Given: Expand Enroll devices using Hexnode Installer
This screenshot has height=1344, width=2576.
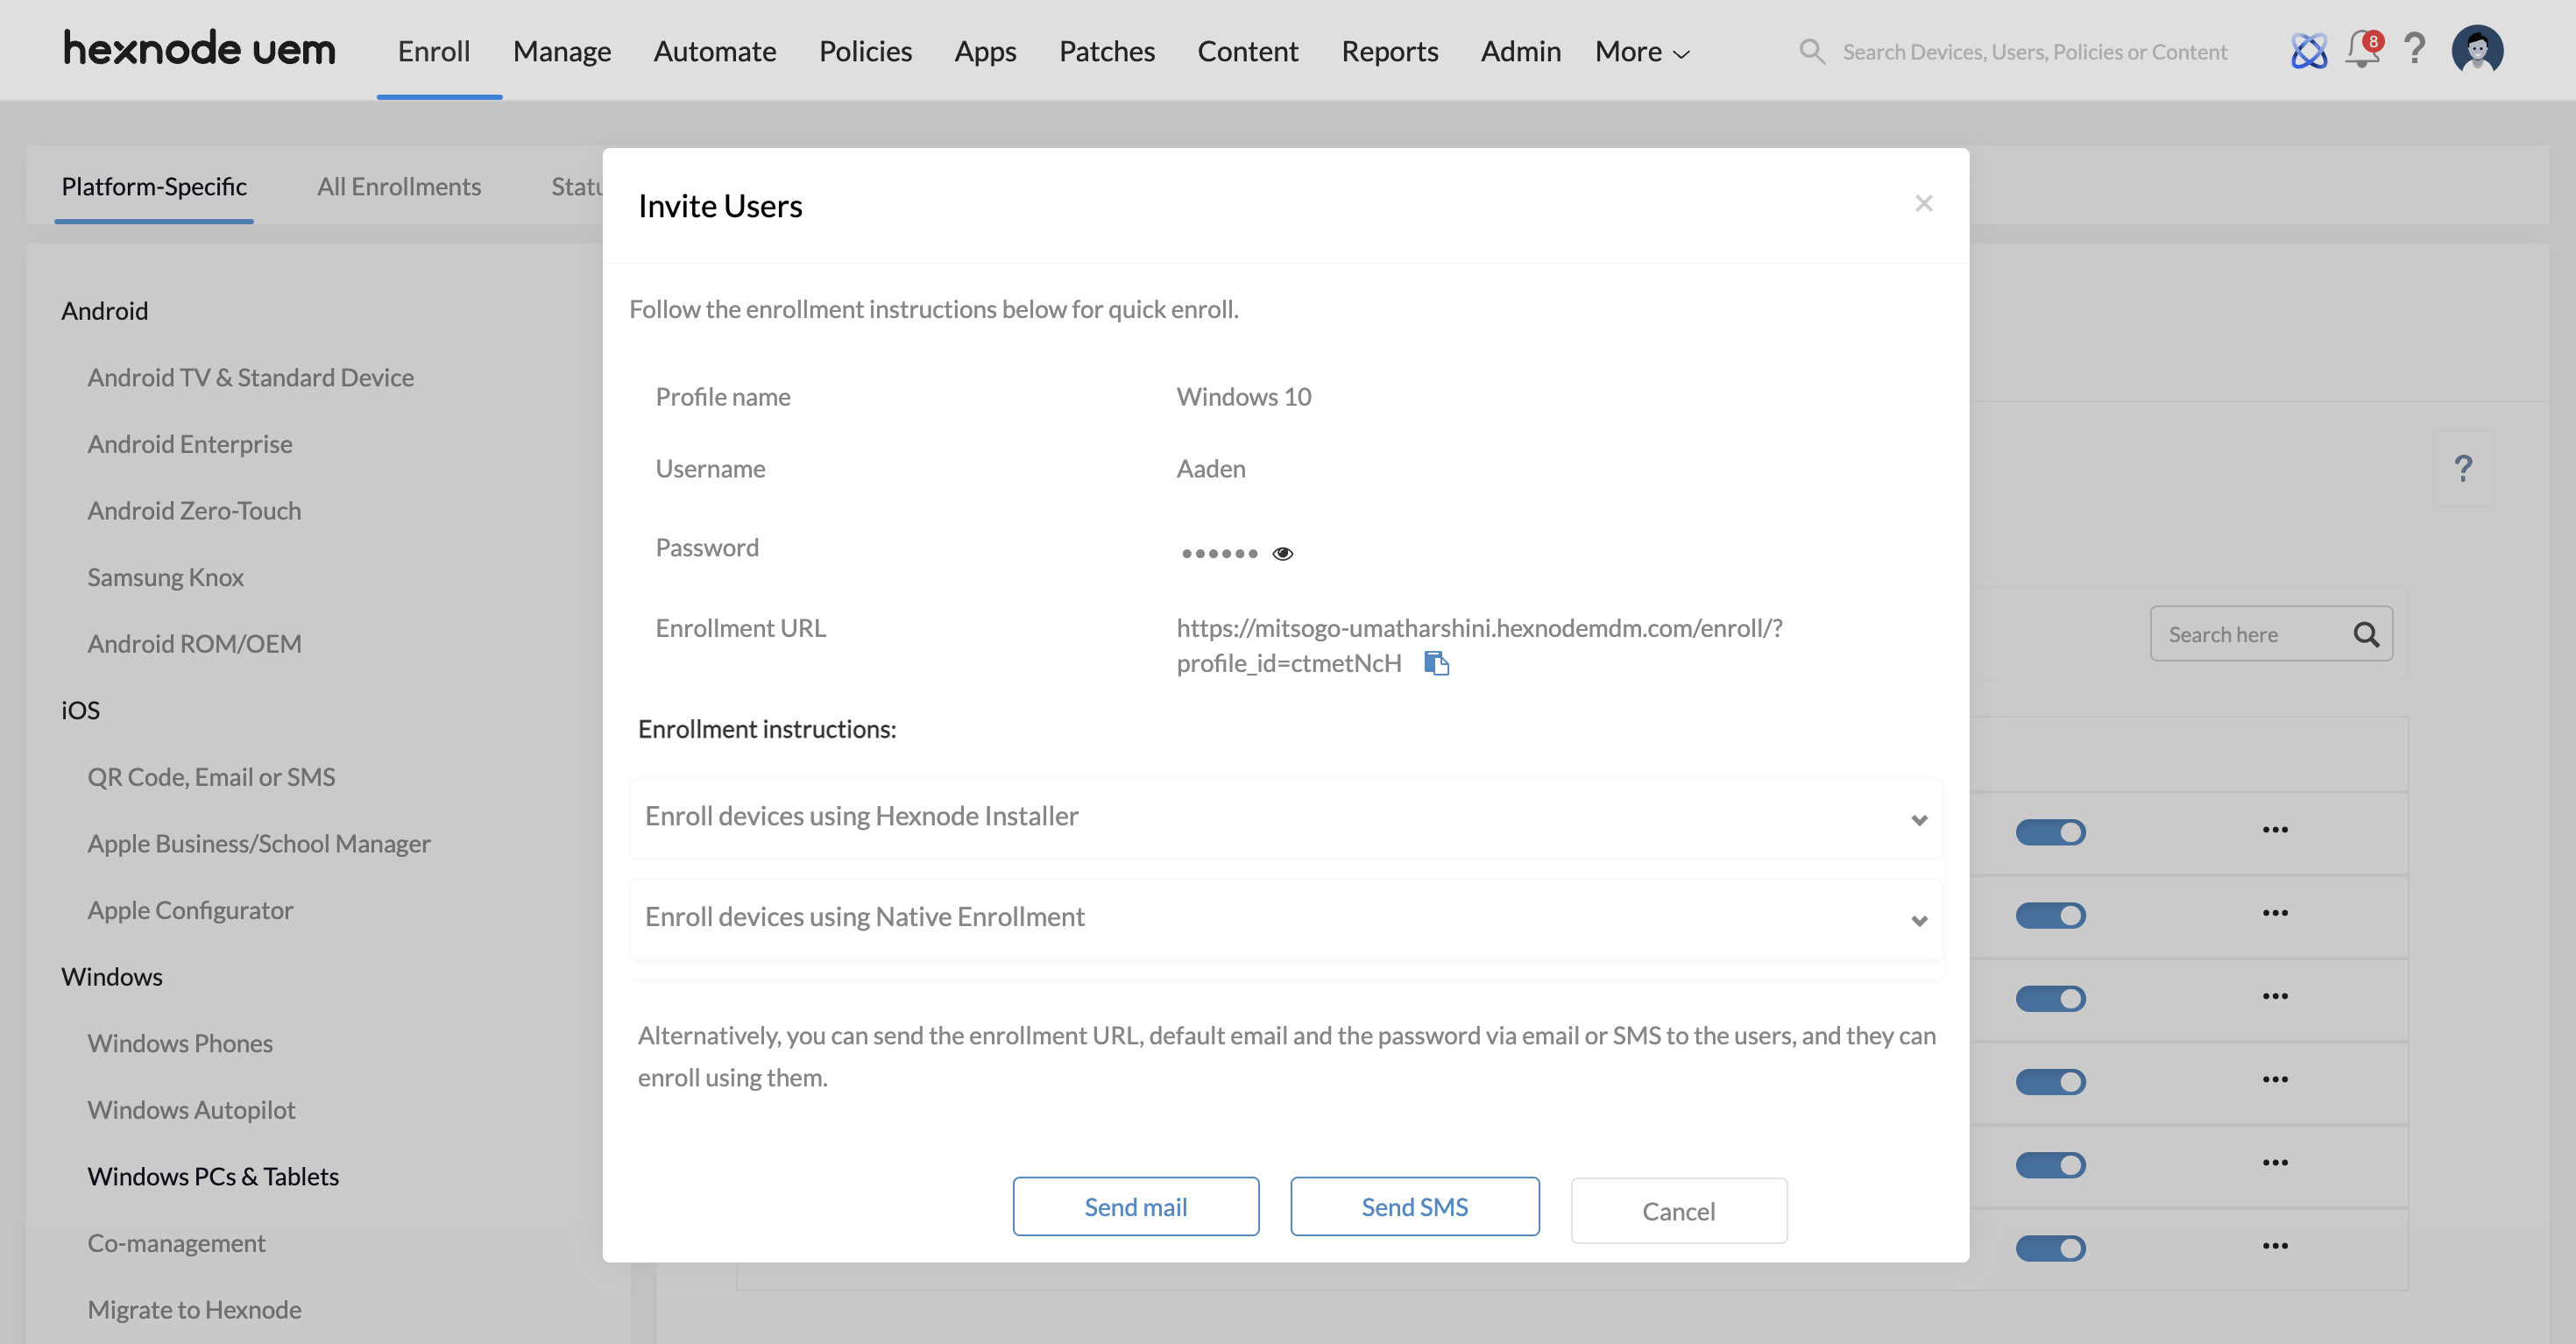Looking at the screenshot, I should (1285, 817).
